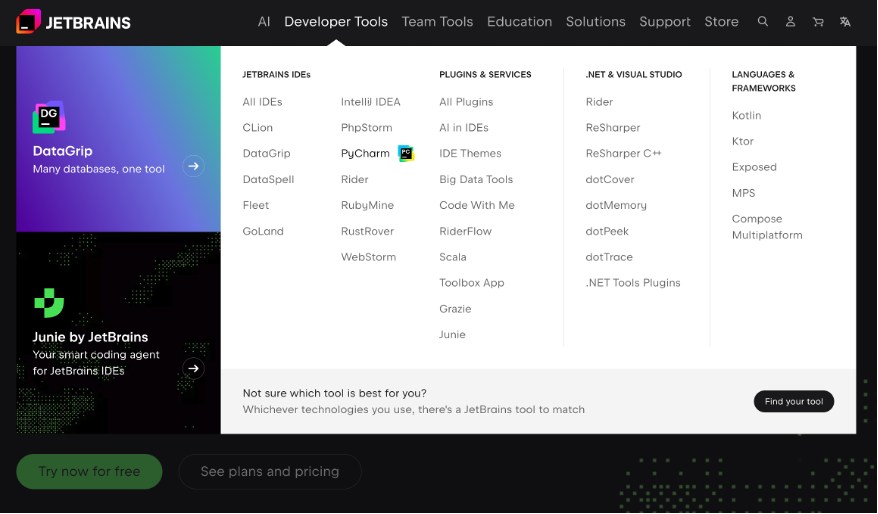Open the dotTrace link
878x514 pixels.
point(609,257)
